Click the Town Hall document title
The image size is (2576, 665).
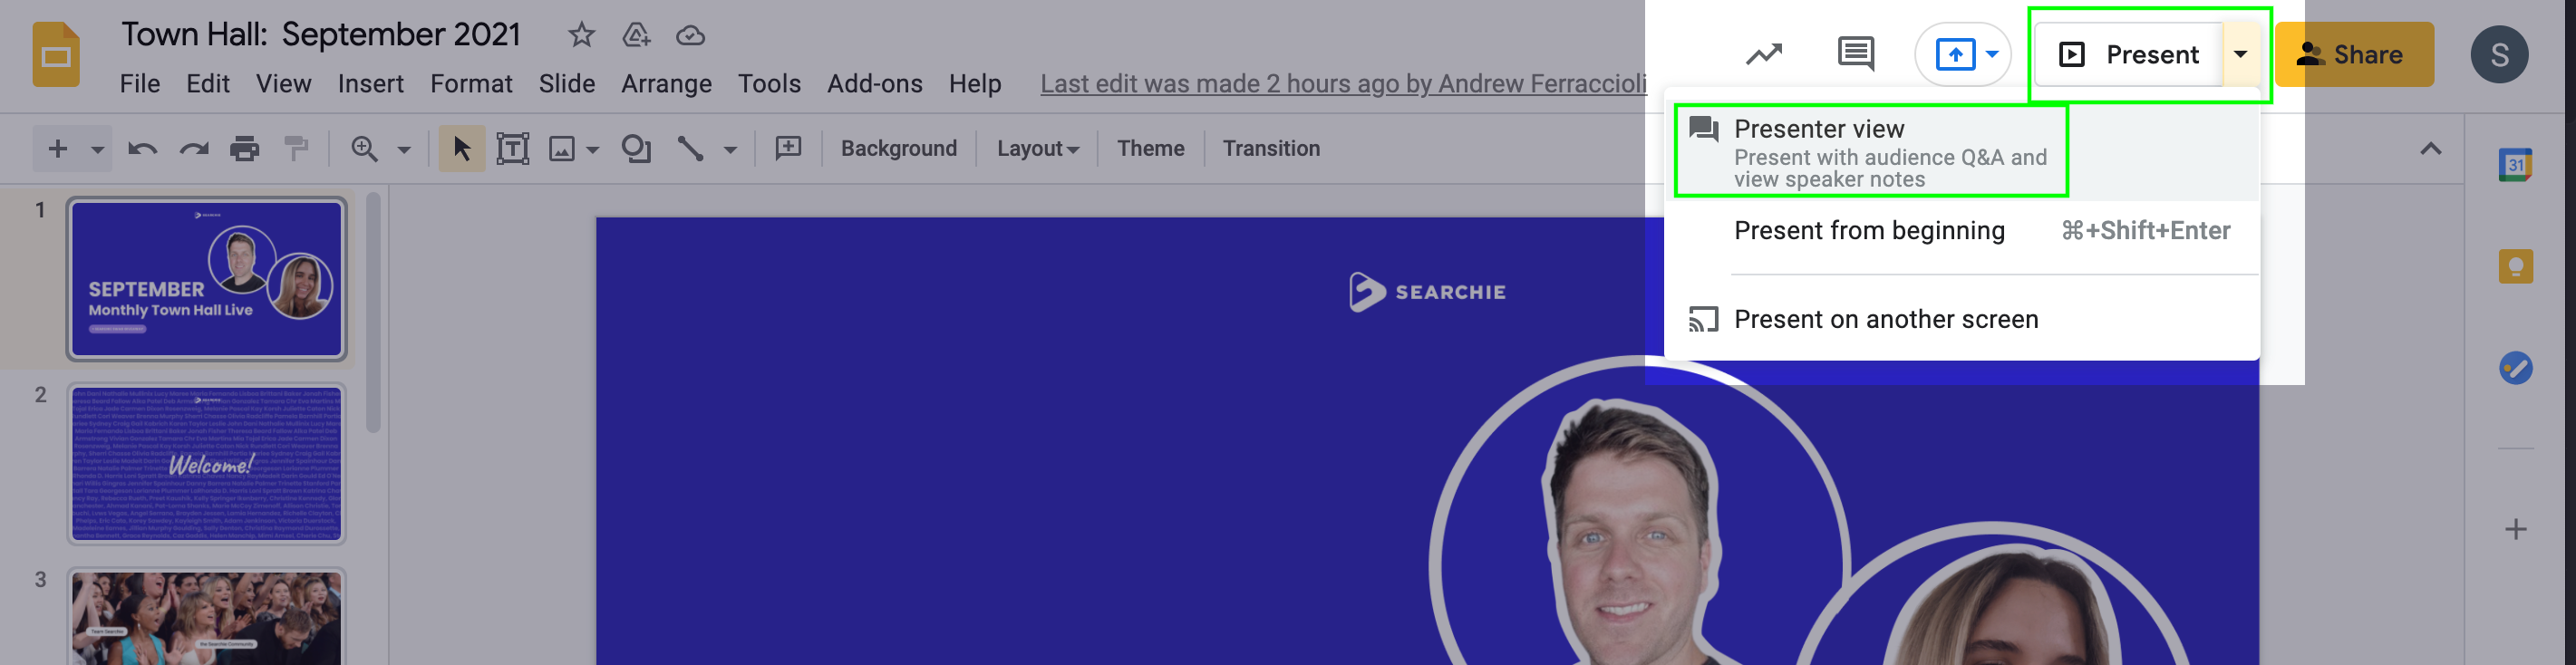pyautogui.click(x=321, y=35)
